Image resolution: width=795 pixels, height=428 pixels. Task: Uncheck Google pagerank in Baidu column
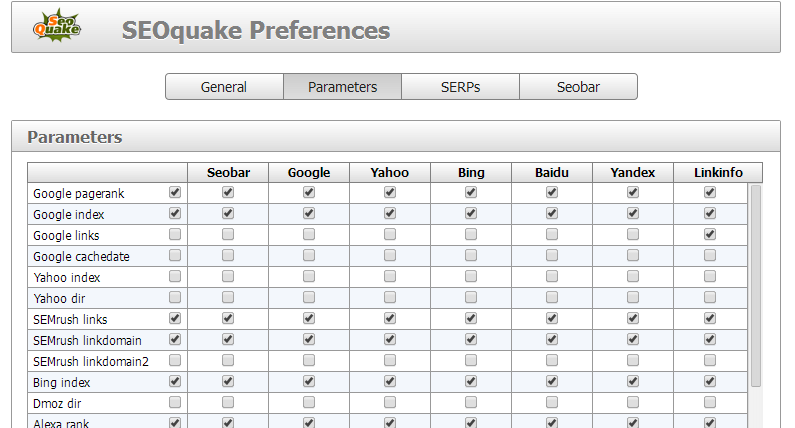tap(552, 193)
